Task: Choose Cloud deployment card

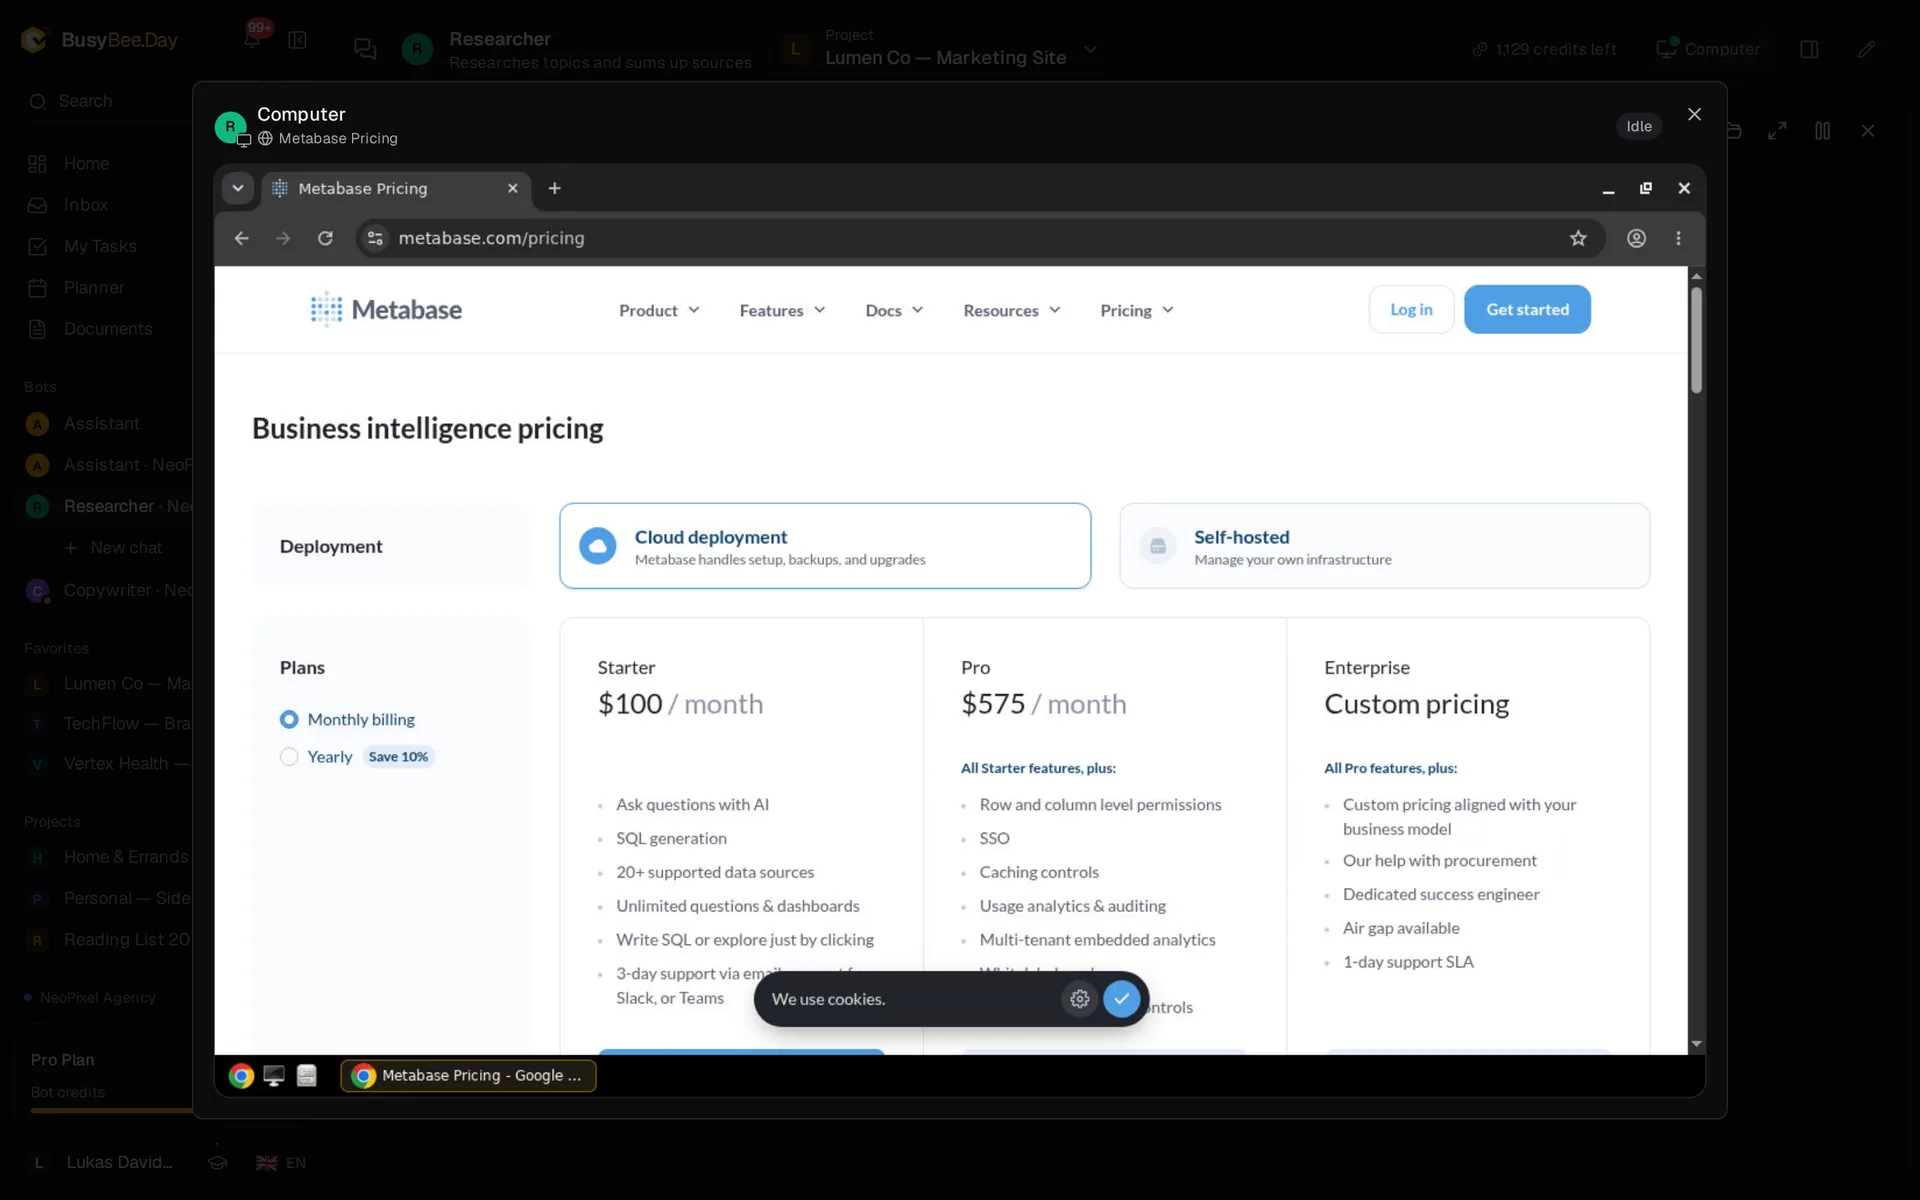Action: tap(825, 546)
